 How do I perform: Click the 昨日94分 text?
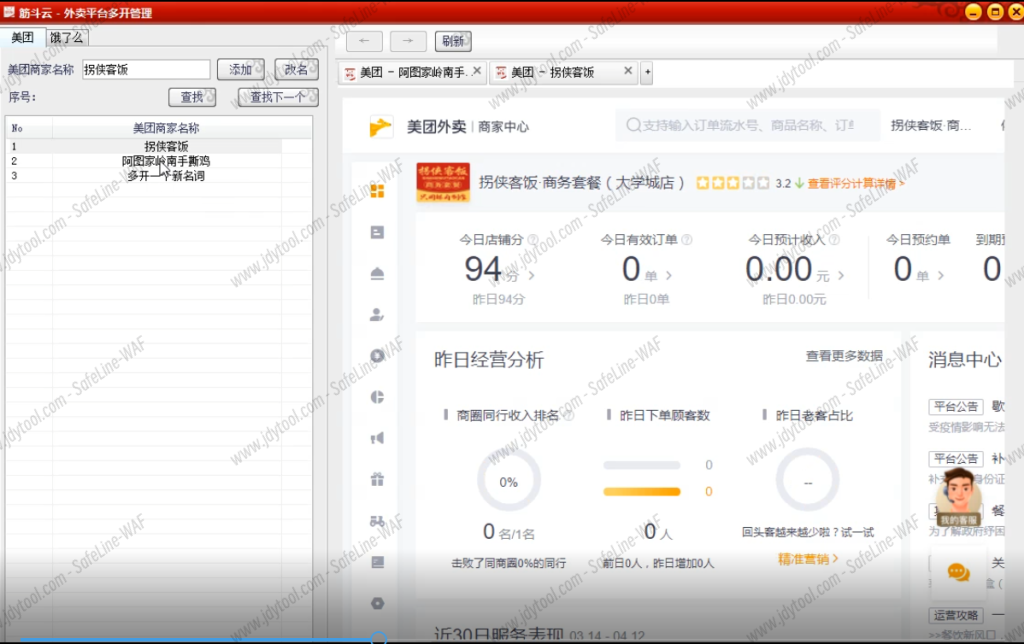point(498,299)
